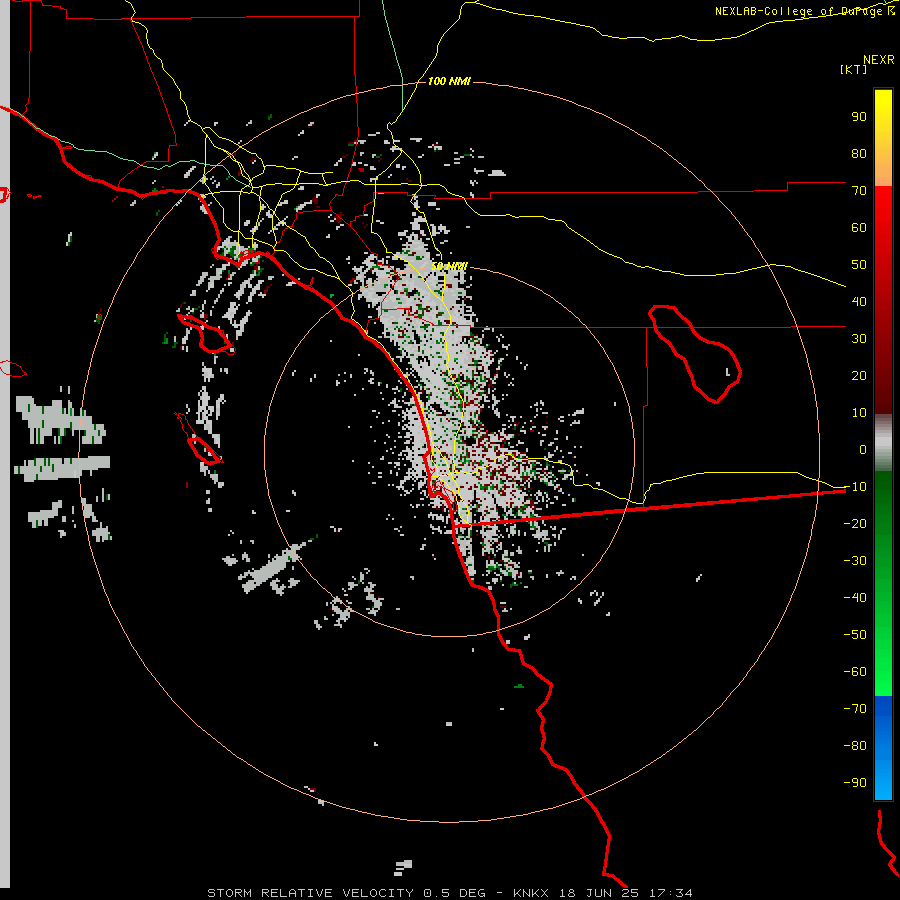Select the -80 value on the velocity scale

[x=855, y=746]
